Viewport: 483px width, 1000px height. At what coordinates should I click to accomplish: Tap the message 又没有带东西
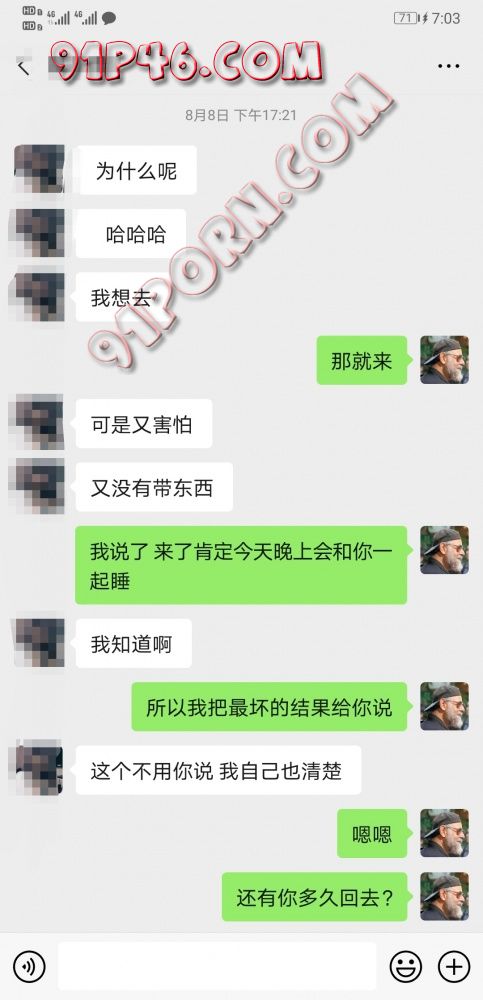pyautogui.click(x=154, y=487)
